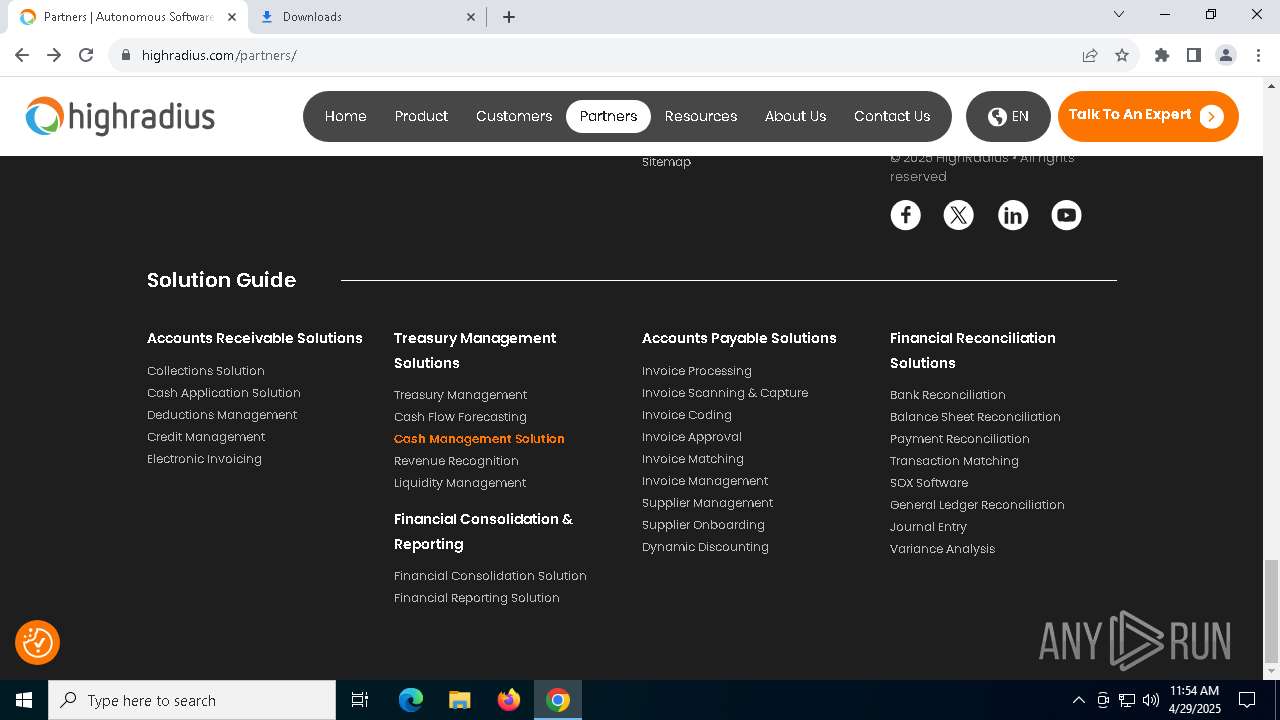Open the EN language selector
The width and height of the screenshot is (1280, 720).
click(x=1008, y=116)
